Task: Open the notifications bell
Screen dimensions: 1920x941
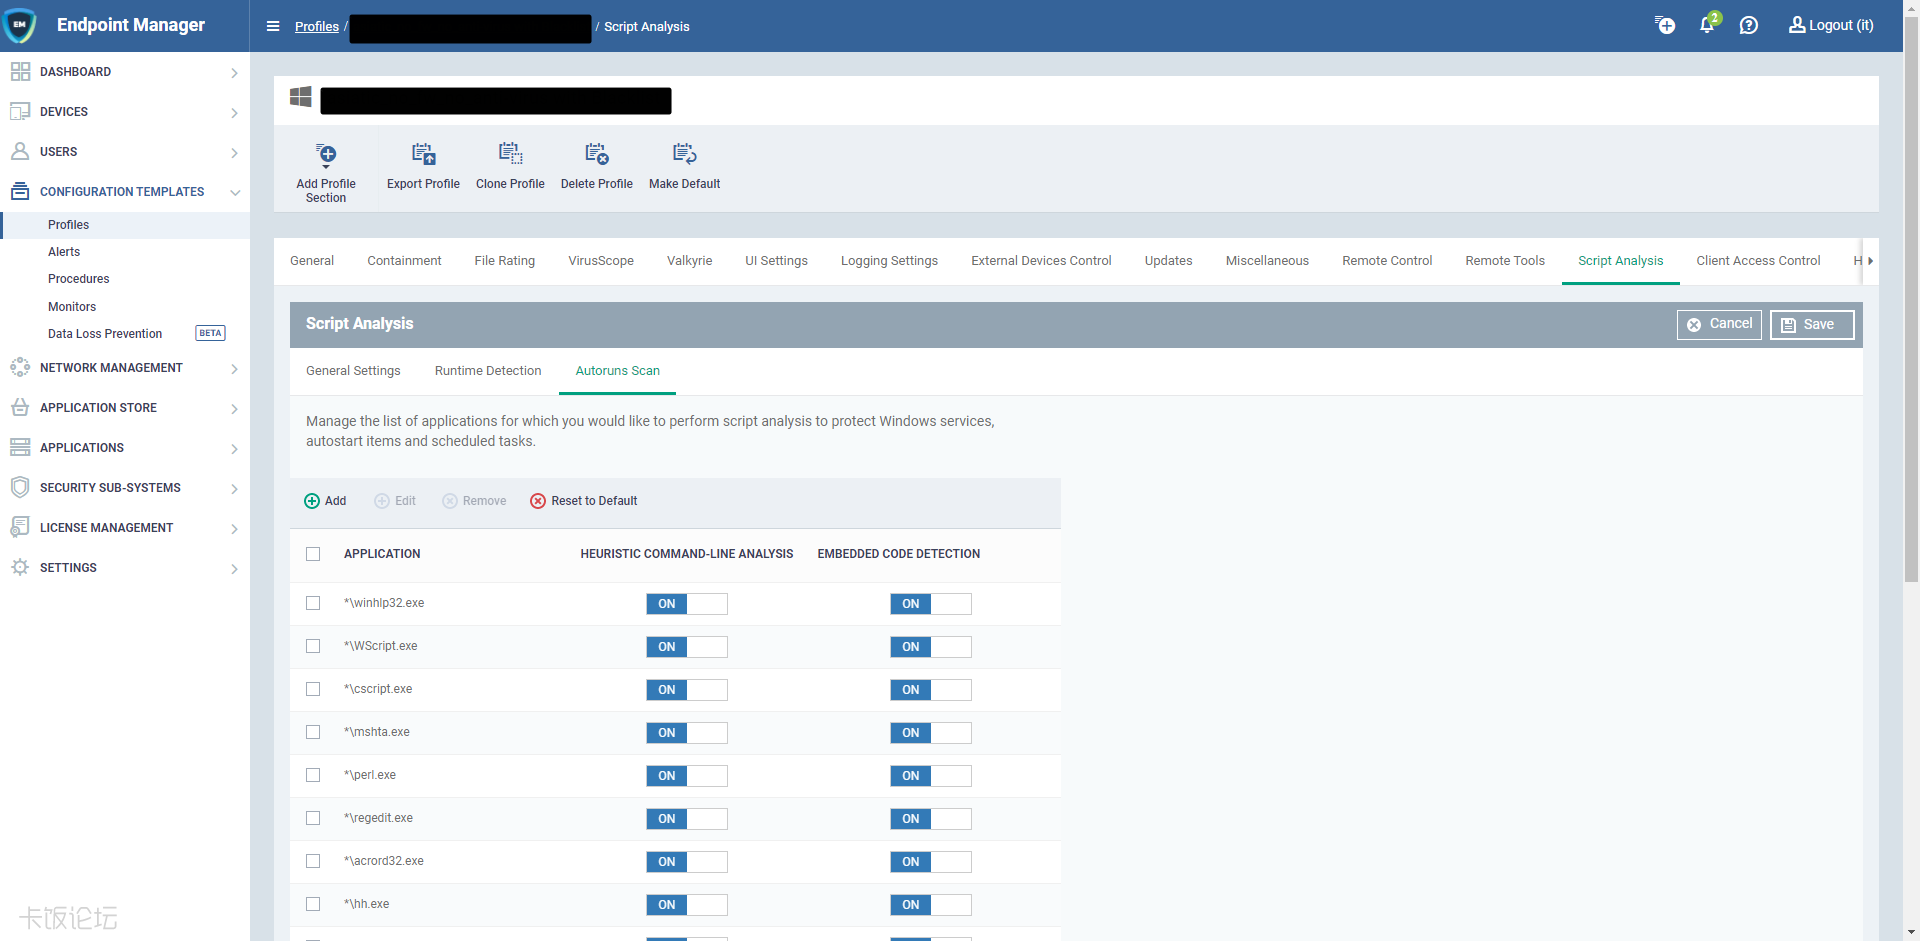Action: (1708, 24)
